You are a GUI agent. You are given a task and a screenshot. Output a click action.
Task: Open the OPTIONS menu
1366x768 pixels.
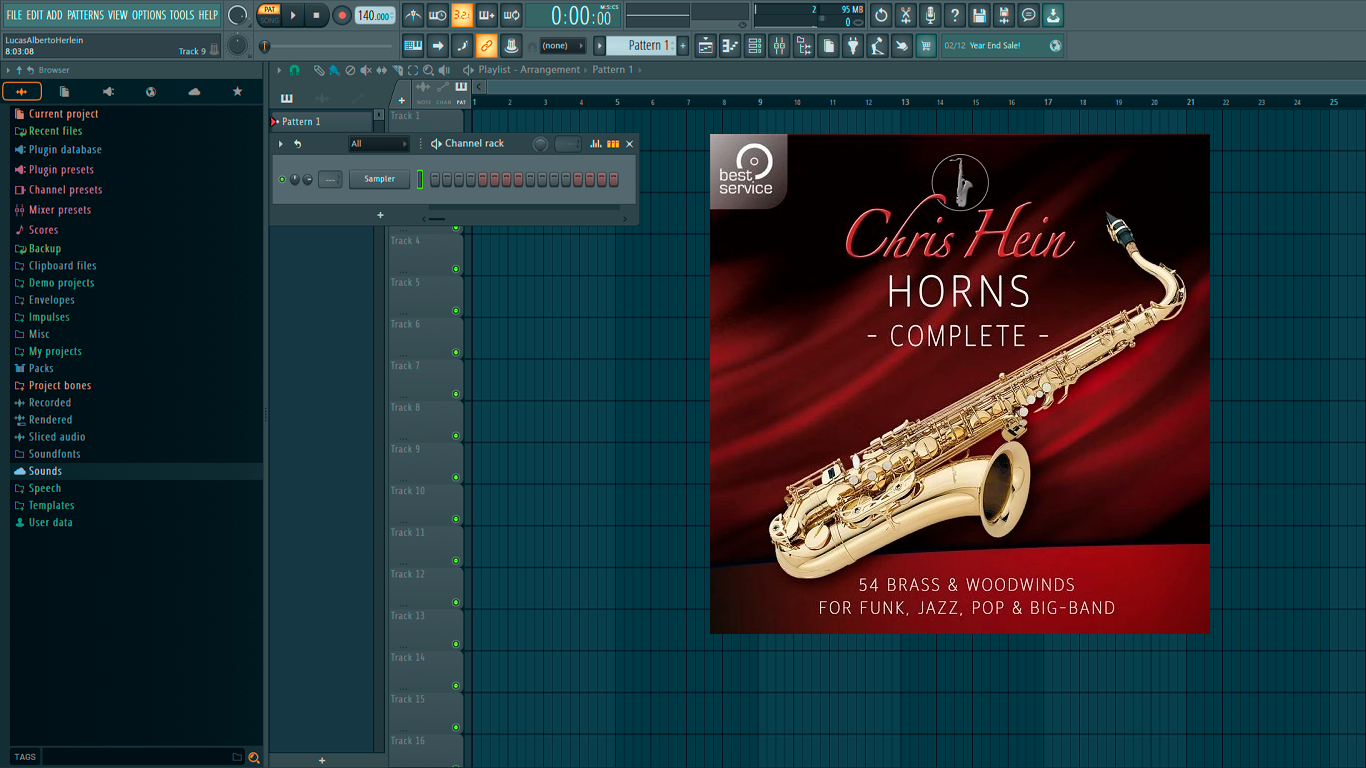point(149,15)
